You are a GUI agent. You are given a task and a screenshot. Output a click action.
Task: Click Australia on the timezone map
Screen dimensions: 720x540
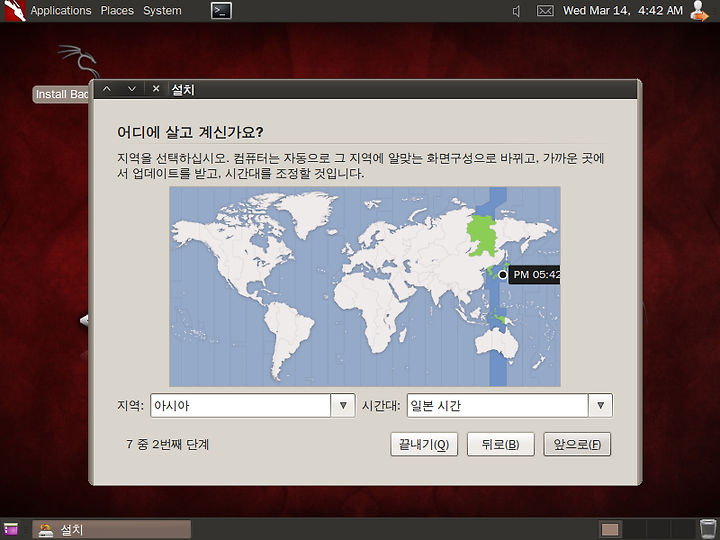[x=497, y=343]
